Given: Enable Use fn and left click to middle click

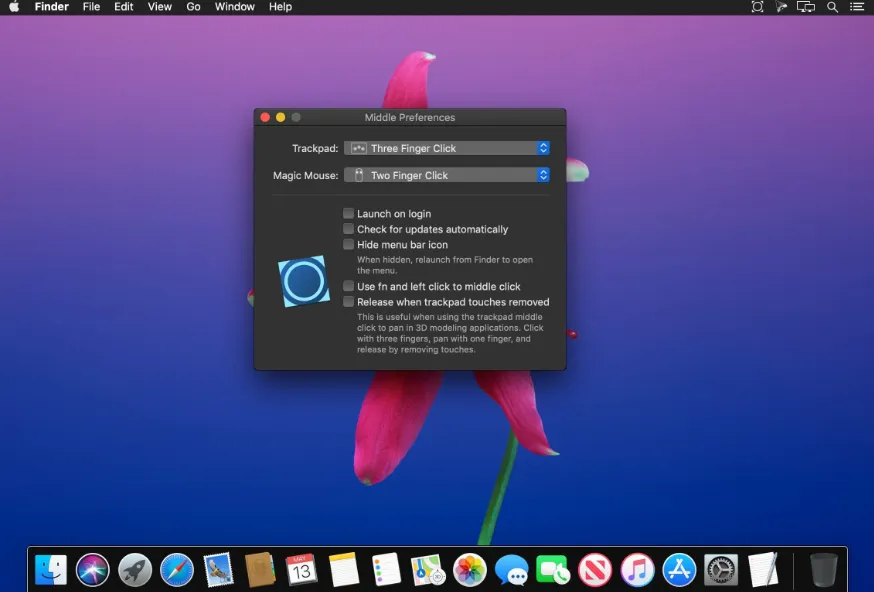Looking at the screenshot, I should coord(348,287).
